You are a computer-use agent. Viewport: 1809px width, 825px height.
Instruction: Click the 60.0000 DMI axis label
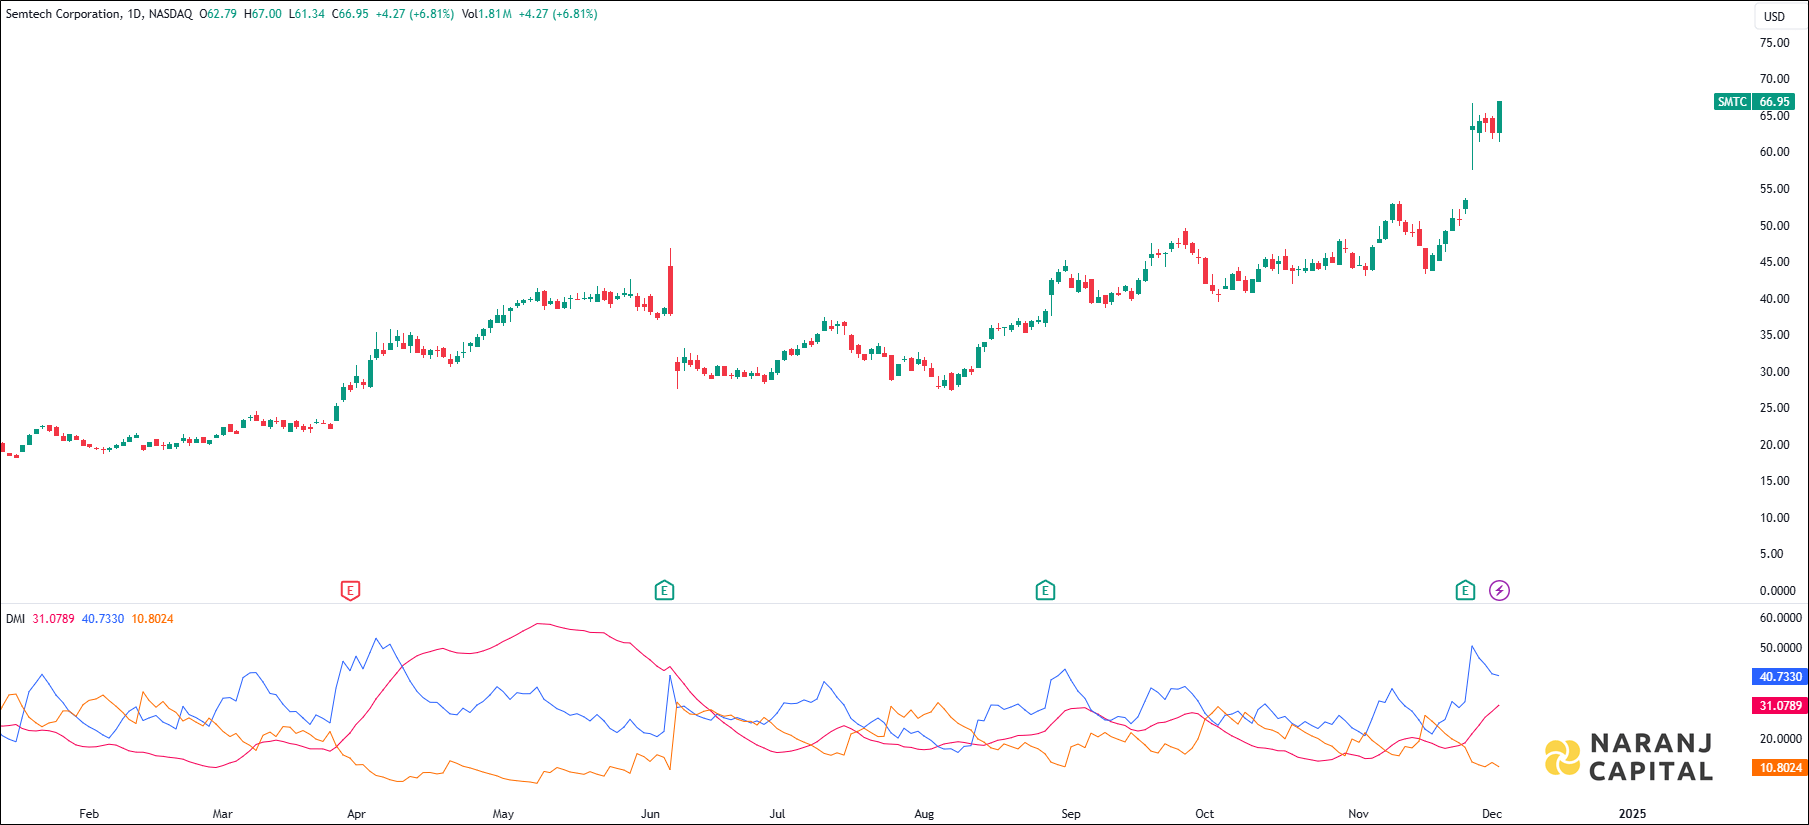click(x=1781, y=618)
